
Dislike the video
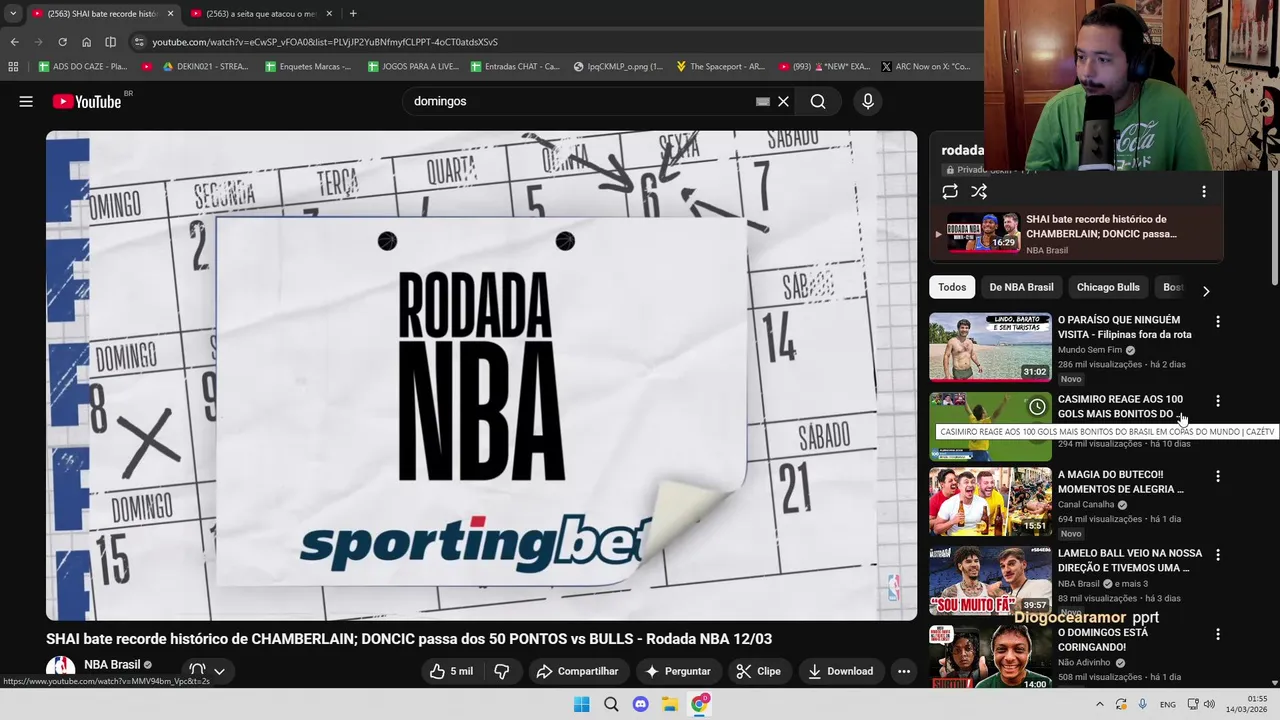502,671
